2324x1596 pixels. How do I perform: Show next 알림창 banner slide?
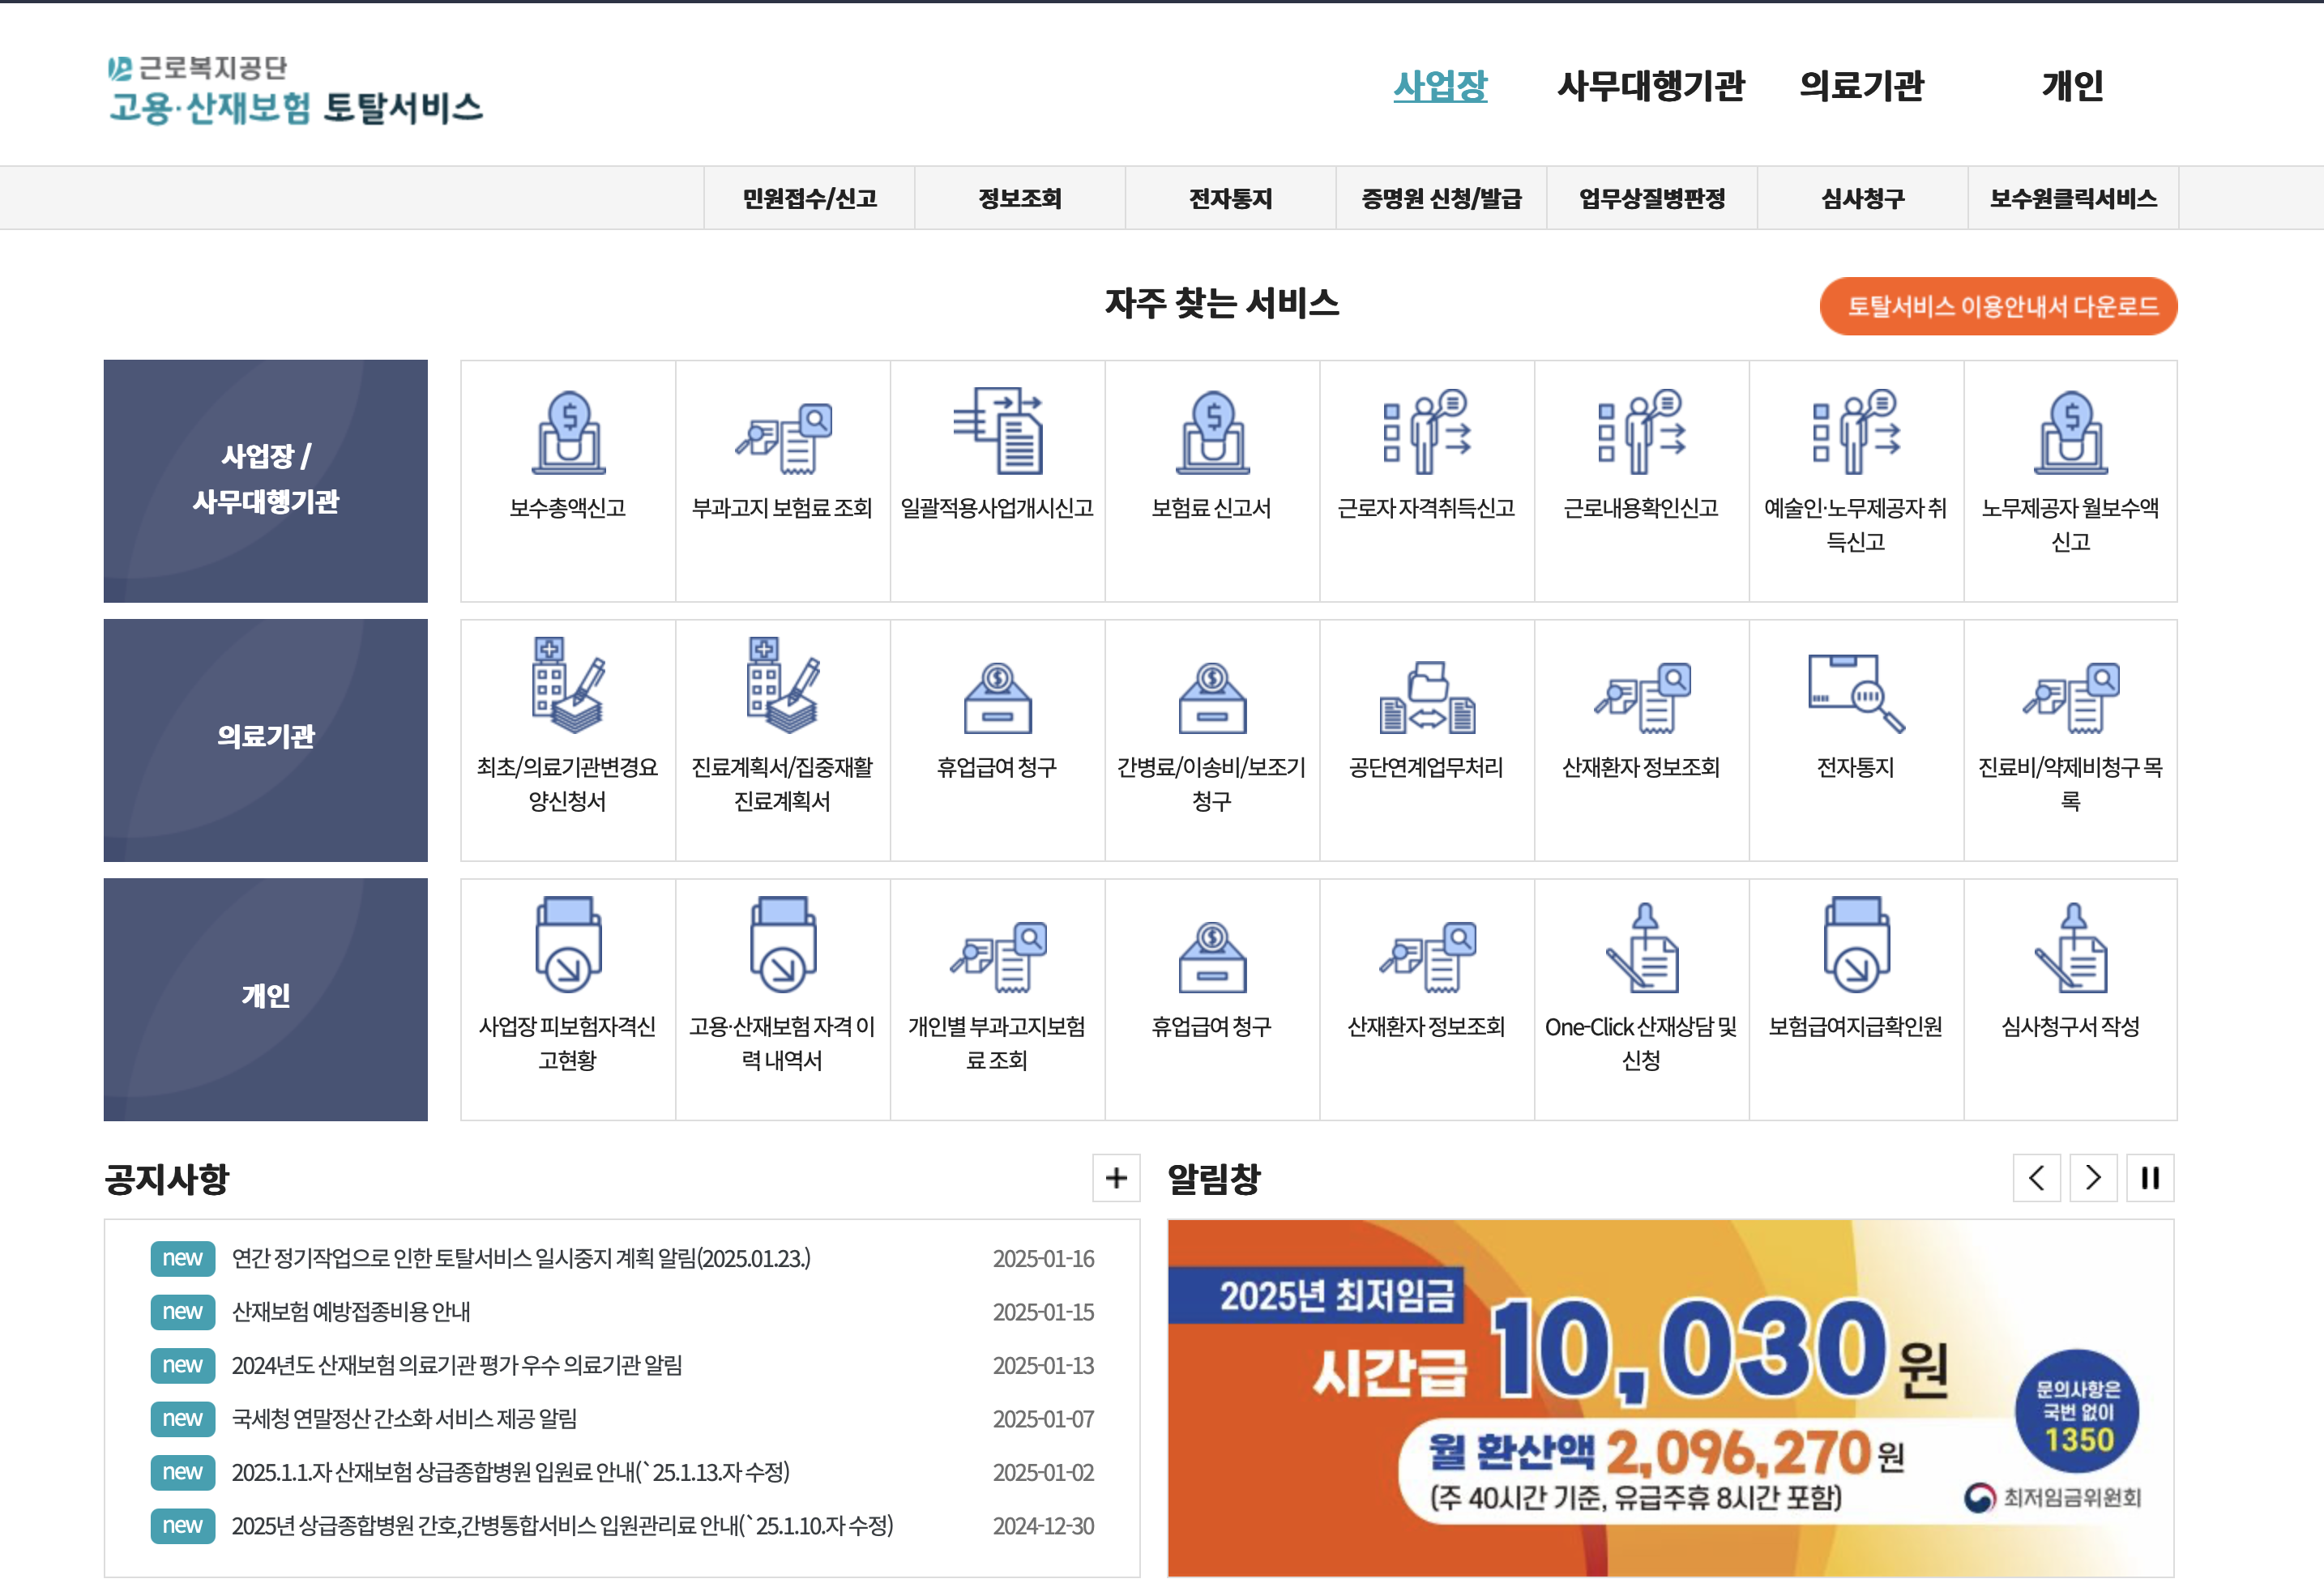click(2093, 1178)
